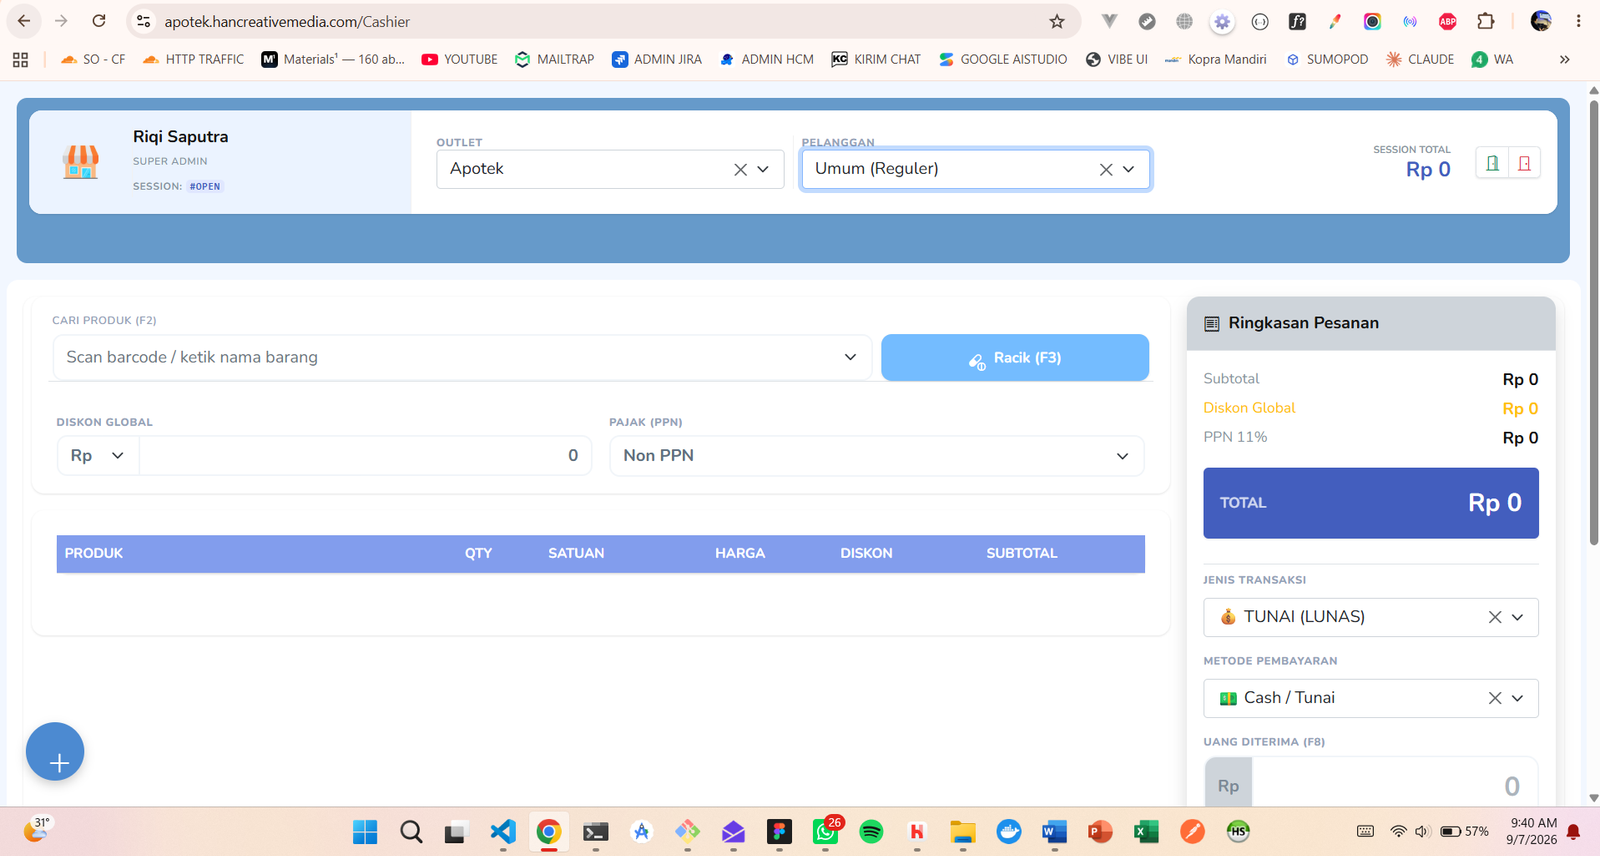
Task: Open the browser extensions puzzle icon
Action: (x=1486, y=21)
